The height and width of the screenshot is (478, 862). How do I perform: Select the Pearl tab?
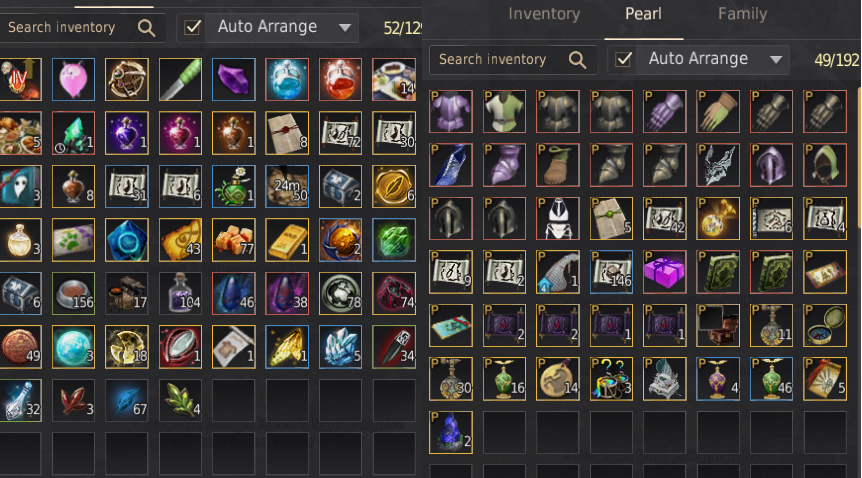(643, 14)
